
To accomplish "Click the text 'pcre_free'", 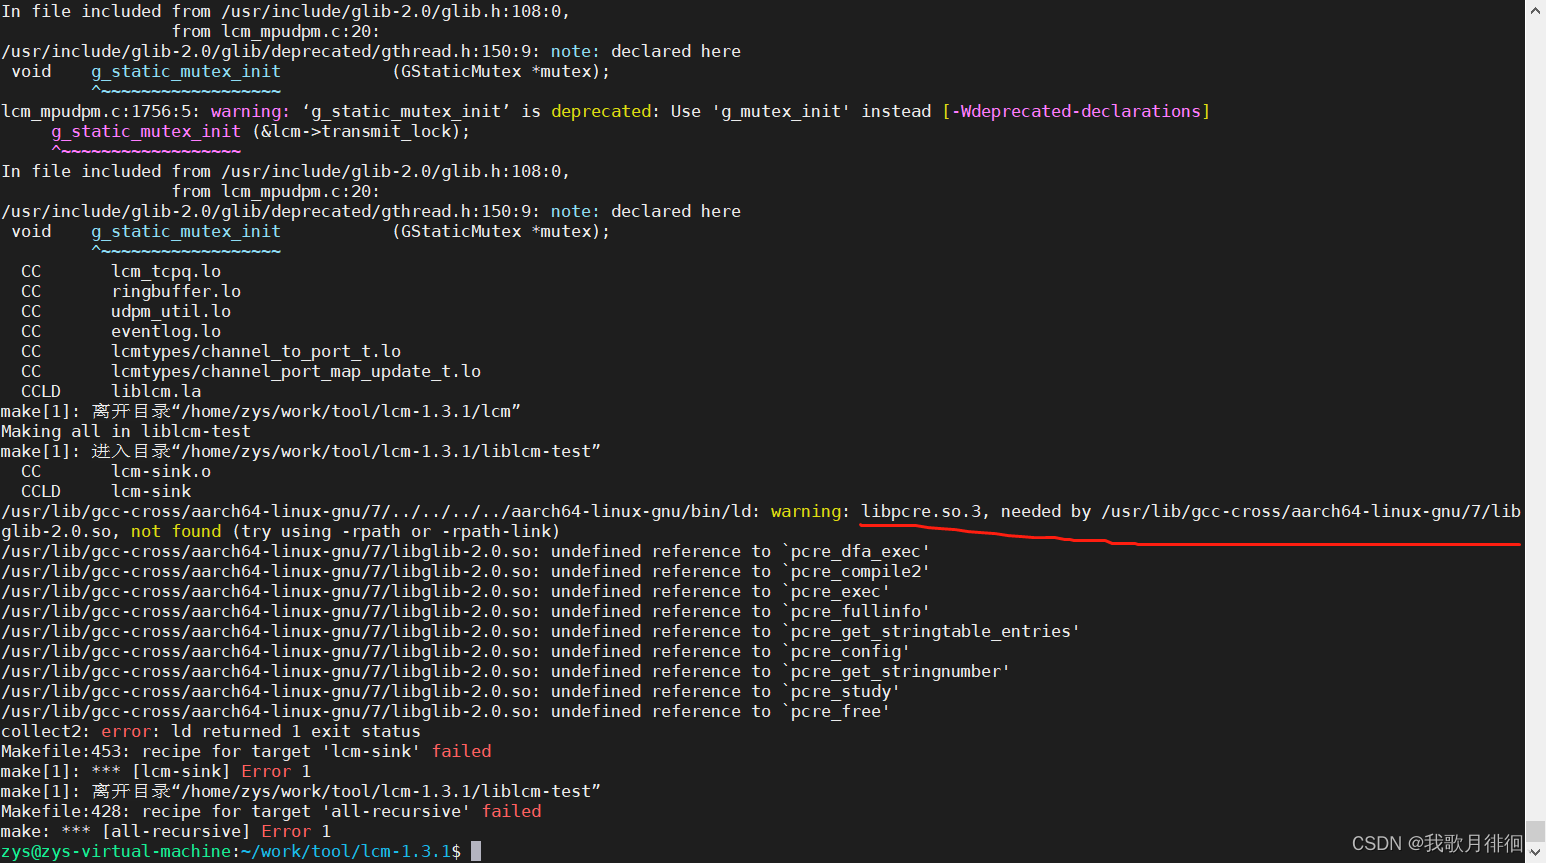I will point(836,711).
